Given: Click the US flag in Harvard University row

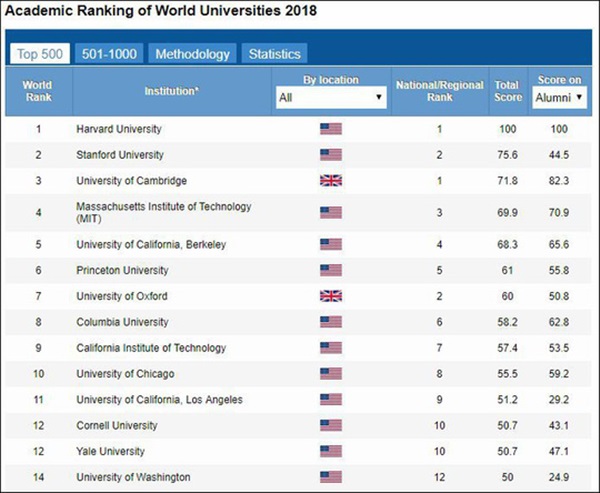Looking at the screenshot, I should coord(330,129).
